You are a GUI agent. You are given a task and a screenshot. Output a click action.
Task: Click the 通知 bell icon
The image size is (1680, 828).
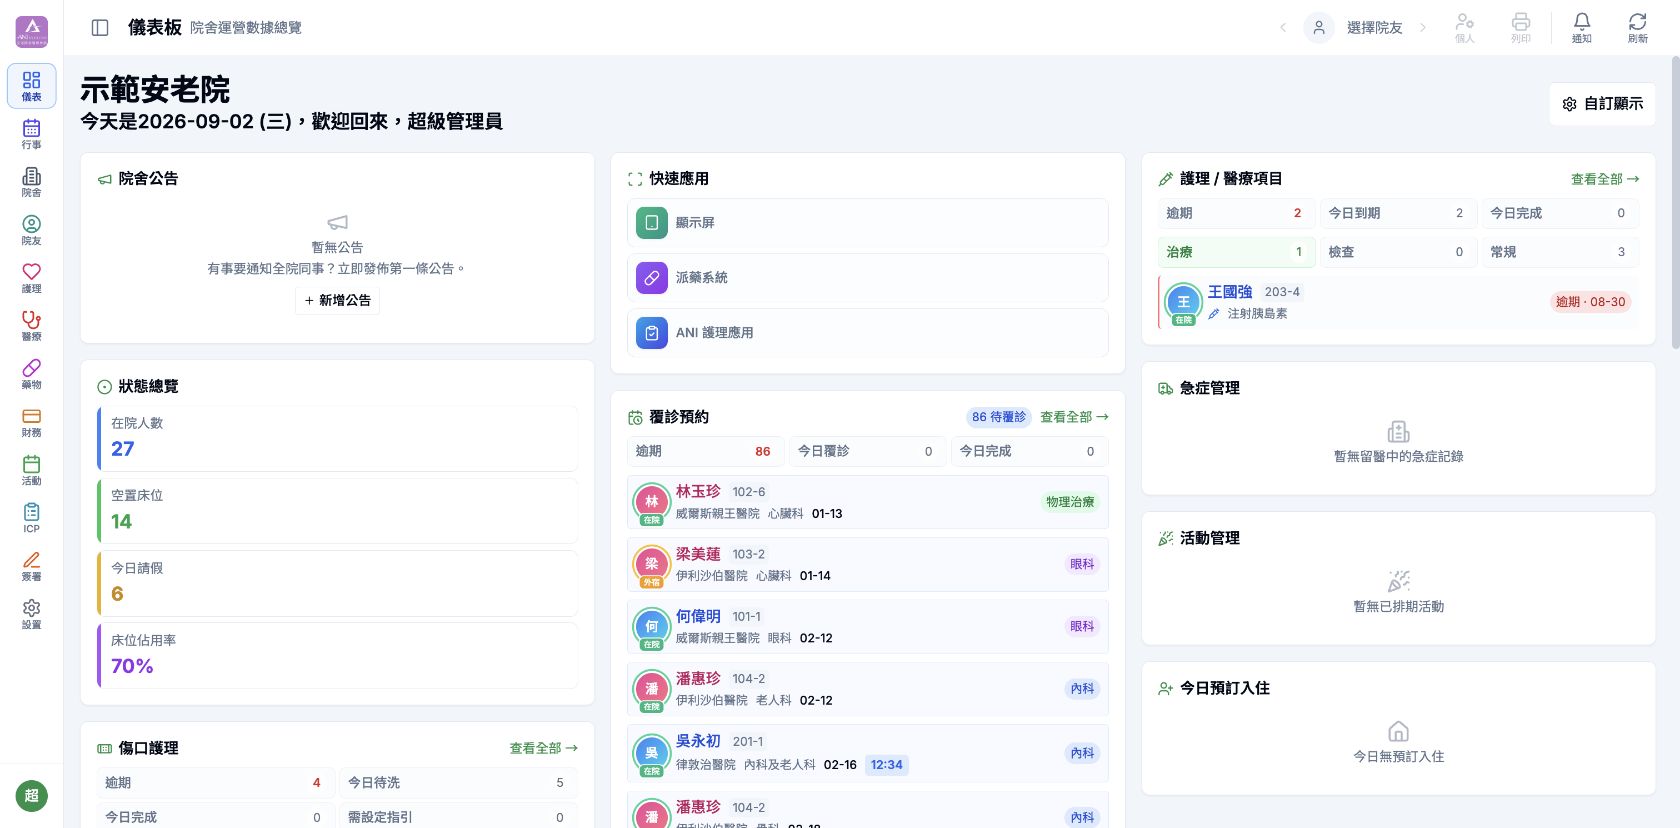click(1582, 28)
